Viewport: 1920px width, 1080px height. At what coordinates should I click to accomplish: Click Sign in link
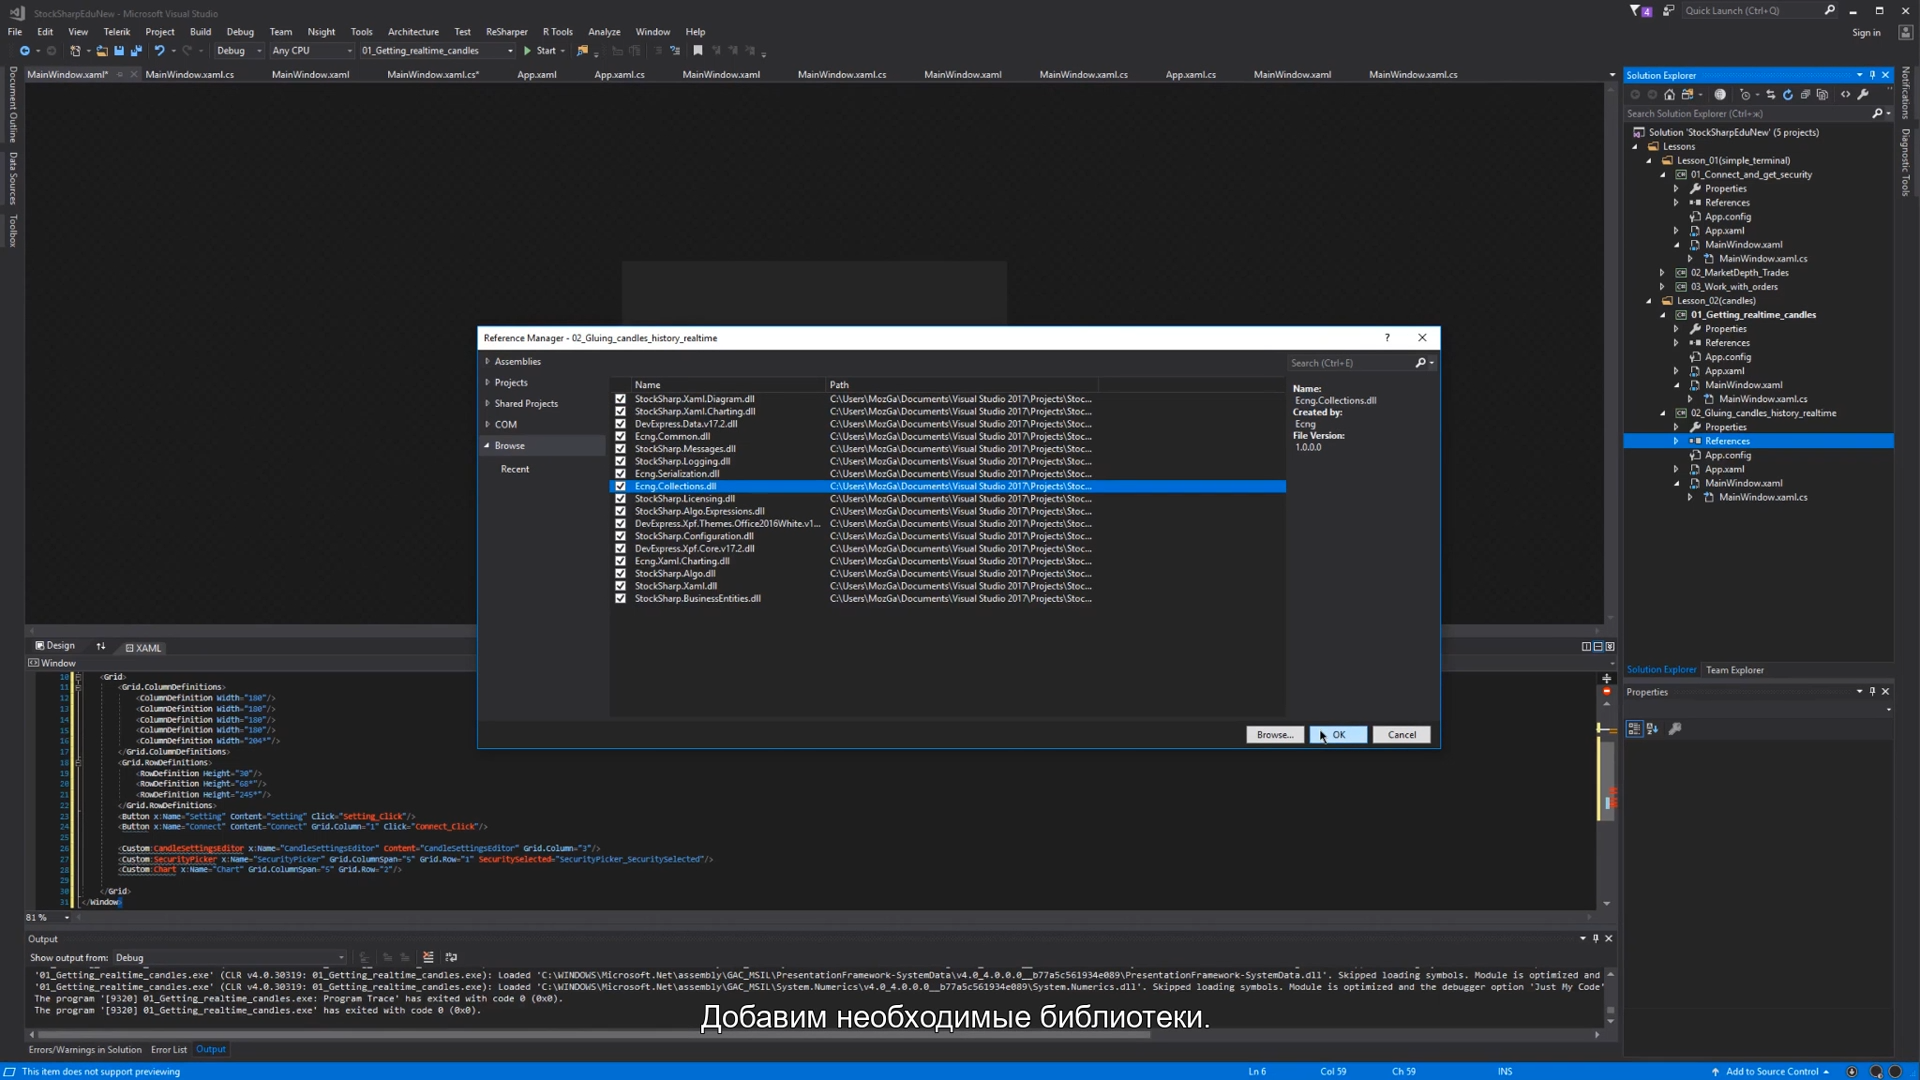[1866, 33]
